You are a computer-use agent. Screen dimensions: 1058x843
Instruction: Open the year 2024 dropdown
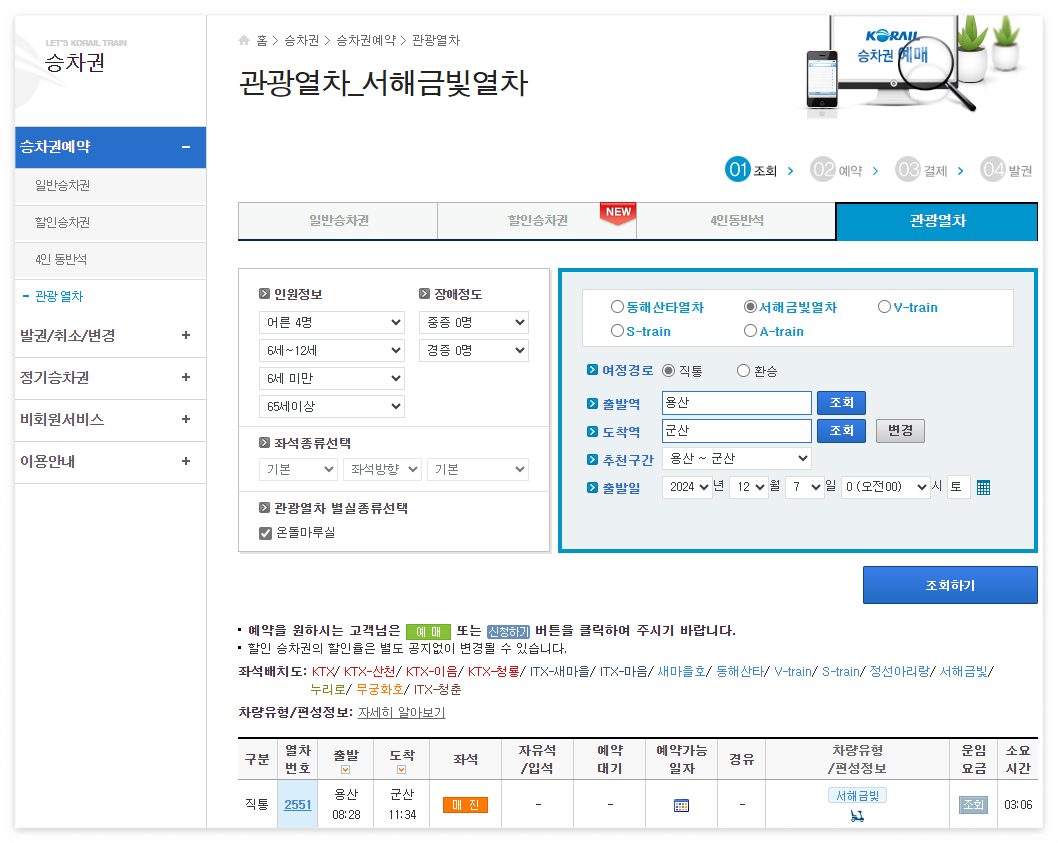(x=687, y=487)
